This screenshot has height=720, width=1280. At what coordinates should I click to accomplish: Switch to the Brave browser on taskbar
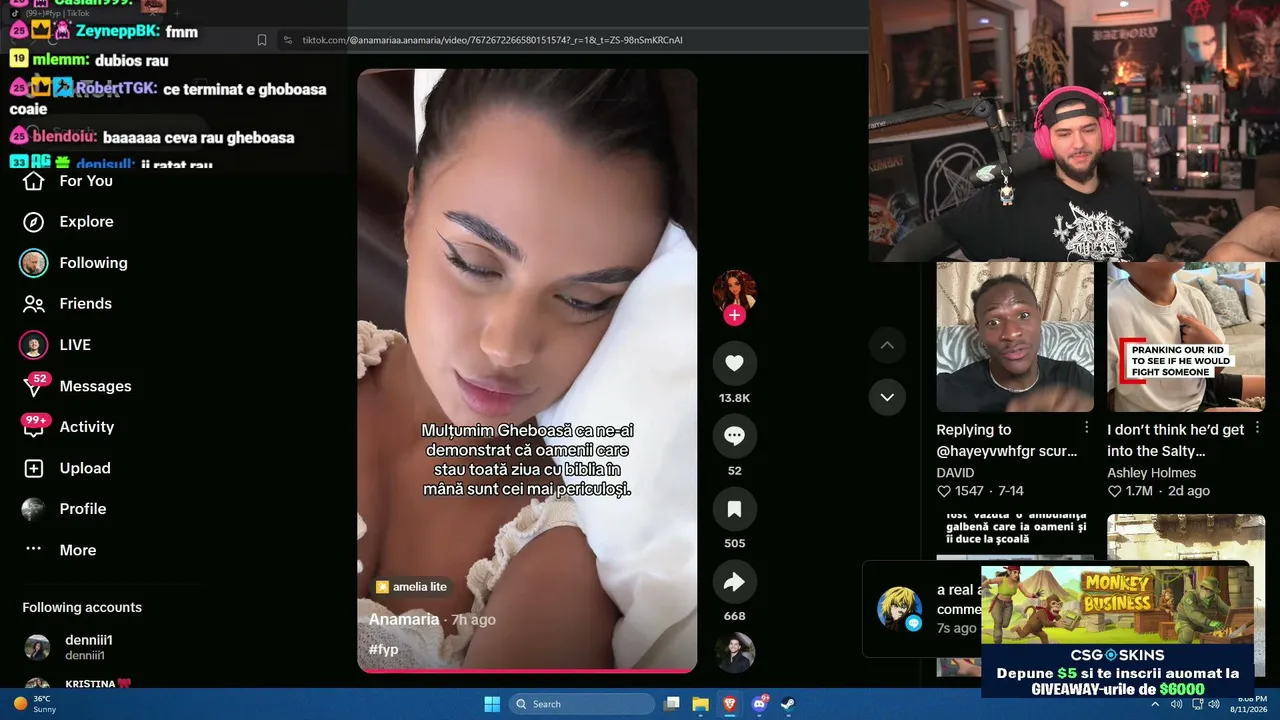(730, 704)
